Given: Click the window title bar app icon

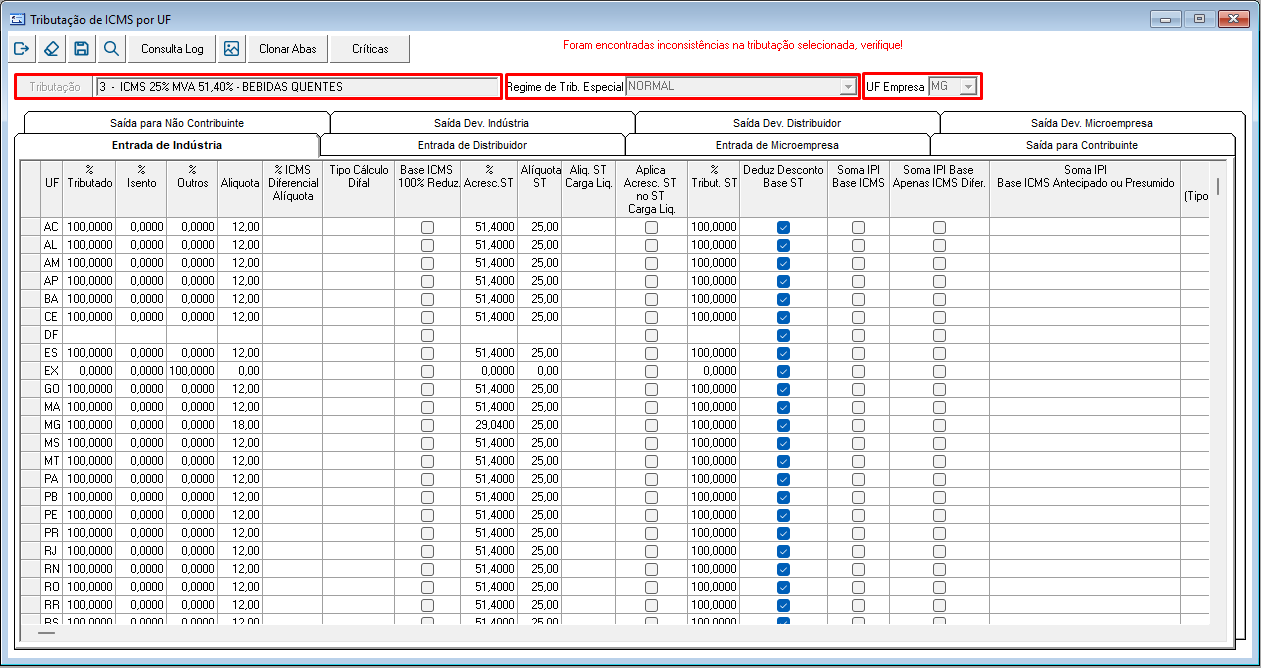Looking at the screenshot, I should 16,18.
